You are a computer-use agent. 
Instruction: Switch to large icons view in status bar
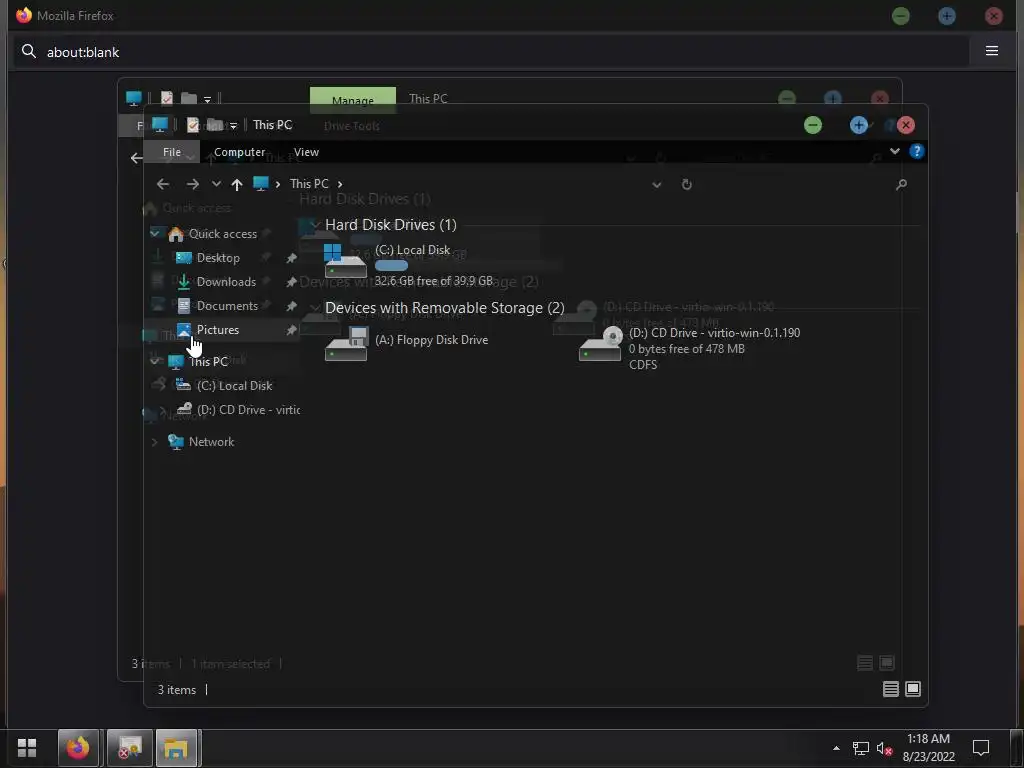912,689
